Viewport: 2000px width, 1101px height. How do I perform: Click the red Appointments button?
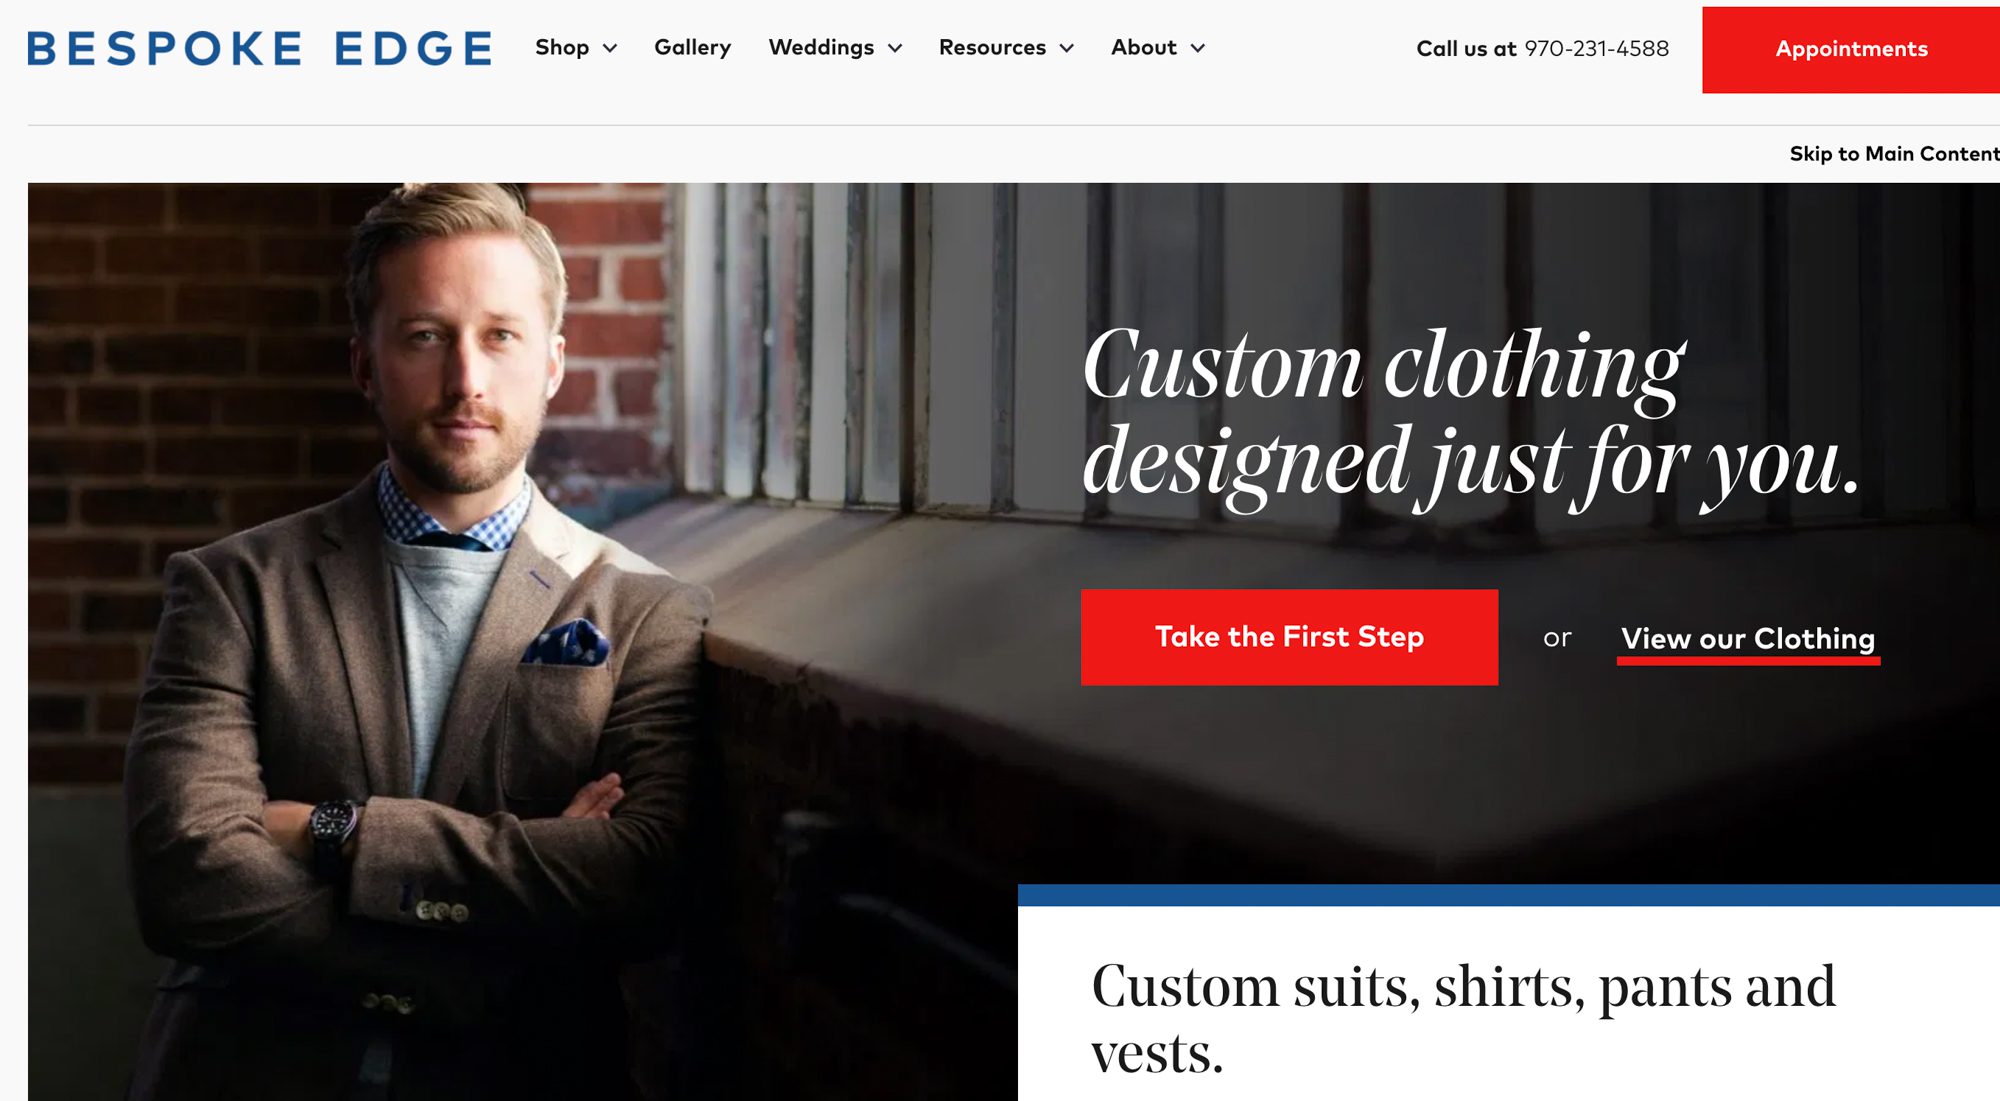1851,50
